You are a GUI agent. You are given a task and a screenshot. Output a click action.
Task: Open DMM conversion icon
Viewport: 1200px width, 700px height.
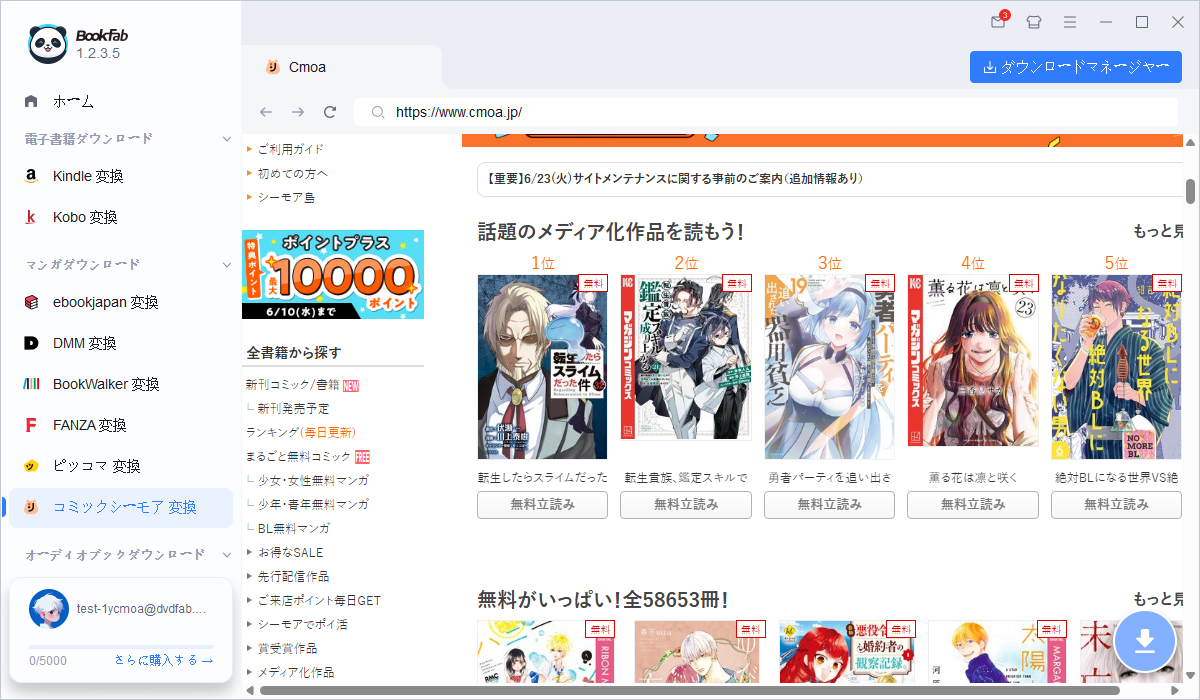pos(31,343)
